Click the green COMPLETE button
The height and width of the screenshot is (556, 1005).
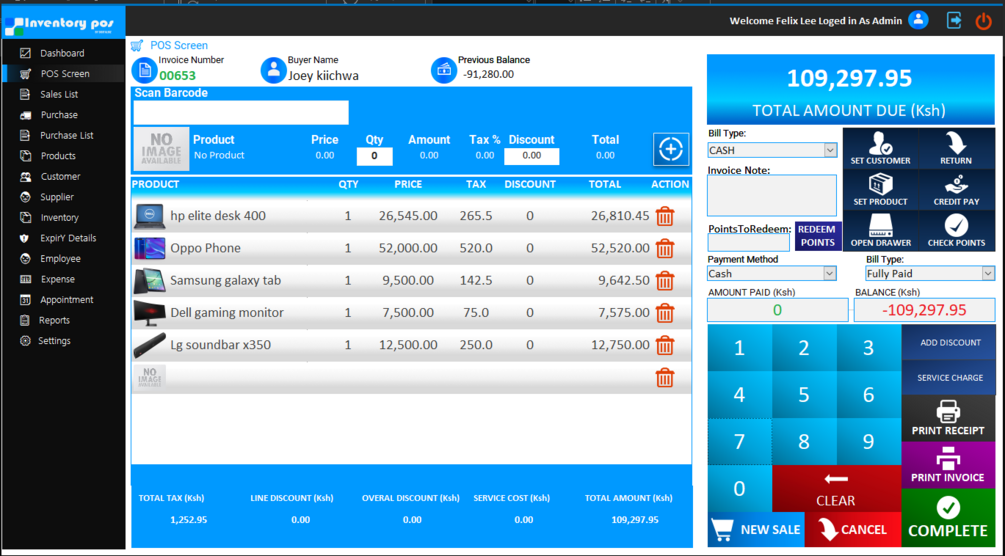(x=948, y=518)
